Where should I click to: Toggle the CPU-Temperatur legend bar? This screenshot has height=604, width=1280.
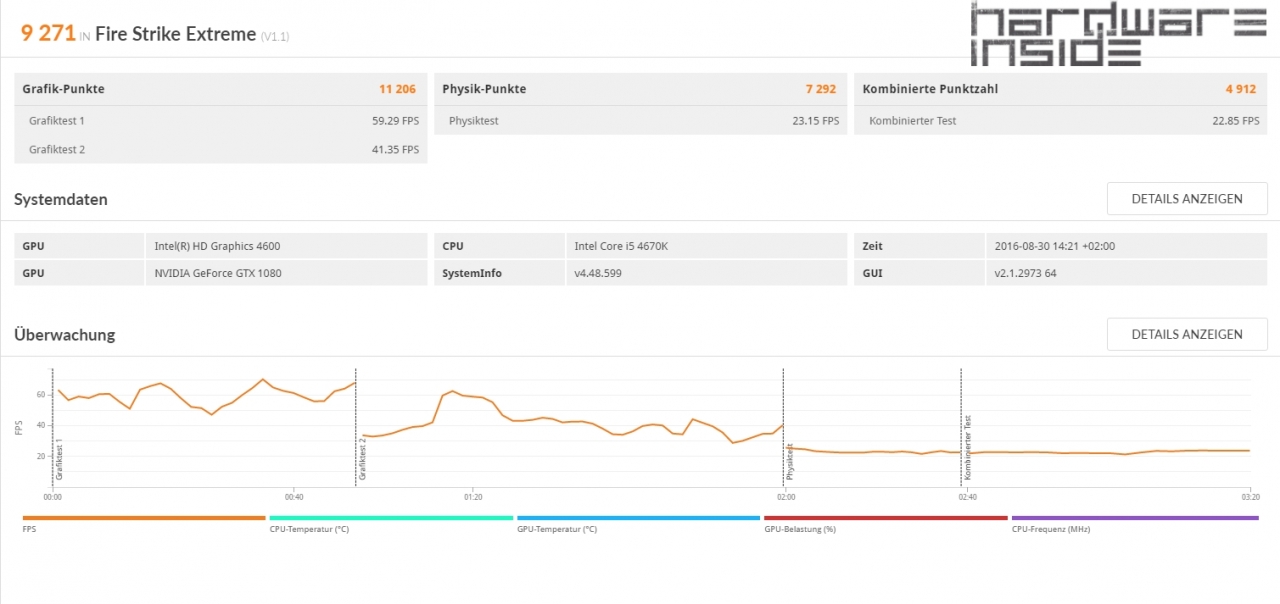point(391,518)
